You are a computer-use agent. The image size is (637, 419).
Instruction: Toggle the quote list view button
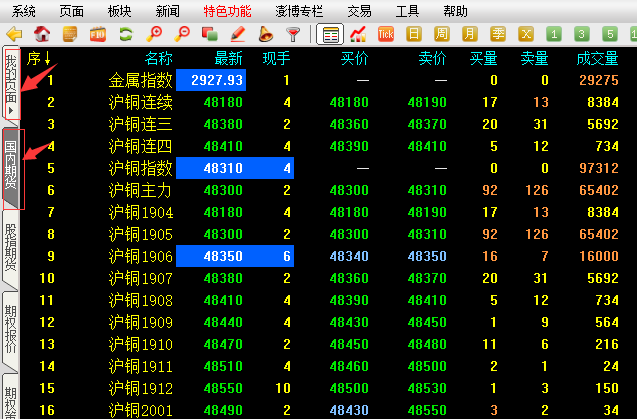click(x=329, y=34)
